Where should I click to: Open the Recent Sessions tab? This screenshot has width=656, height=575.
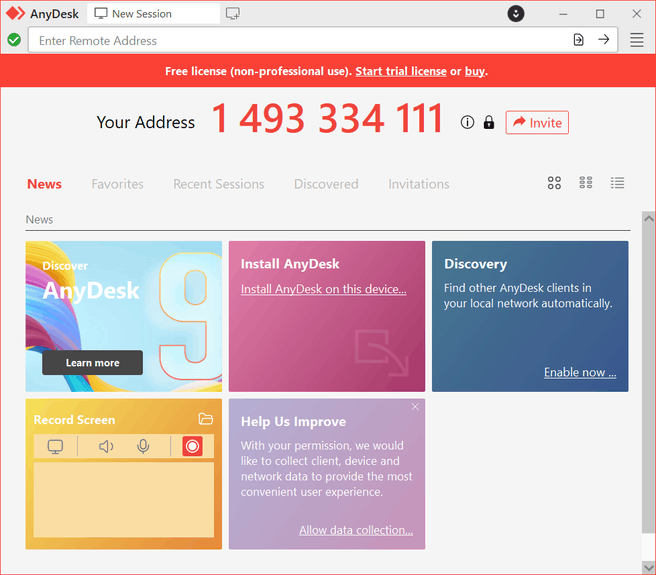pos(219,184)
